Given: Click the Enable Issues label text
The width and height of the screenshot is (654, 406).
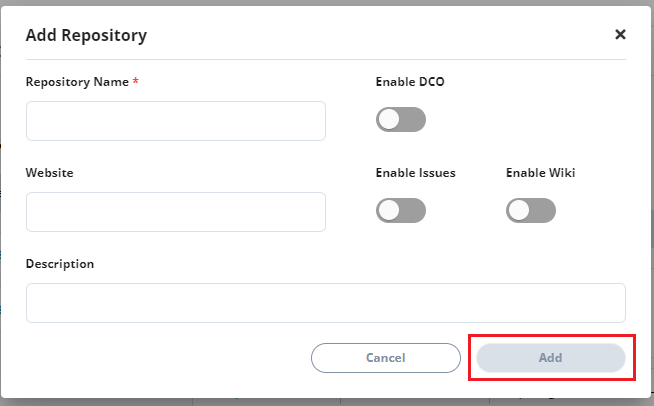Looking at the screenshot, I should (x=416, y=173).
